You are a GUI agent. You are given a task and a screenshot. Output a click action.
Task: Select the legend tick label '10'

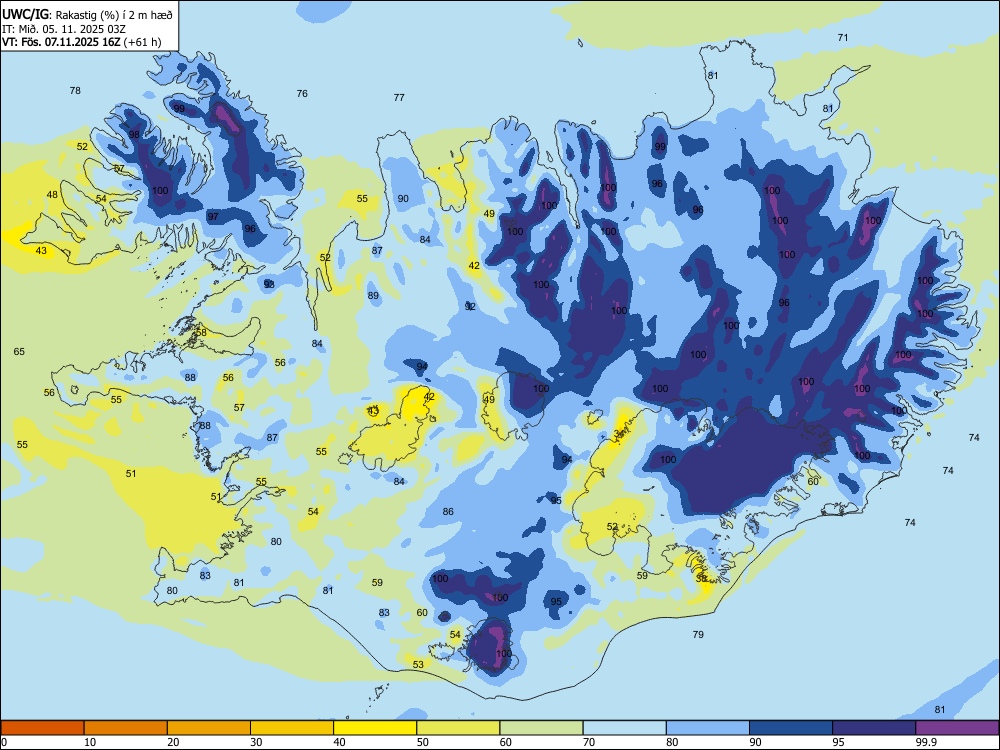[x=90, y=742]
